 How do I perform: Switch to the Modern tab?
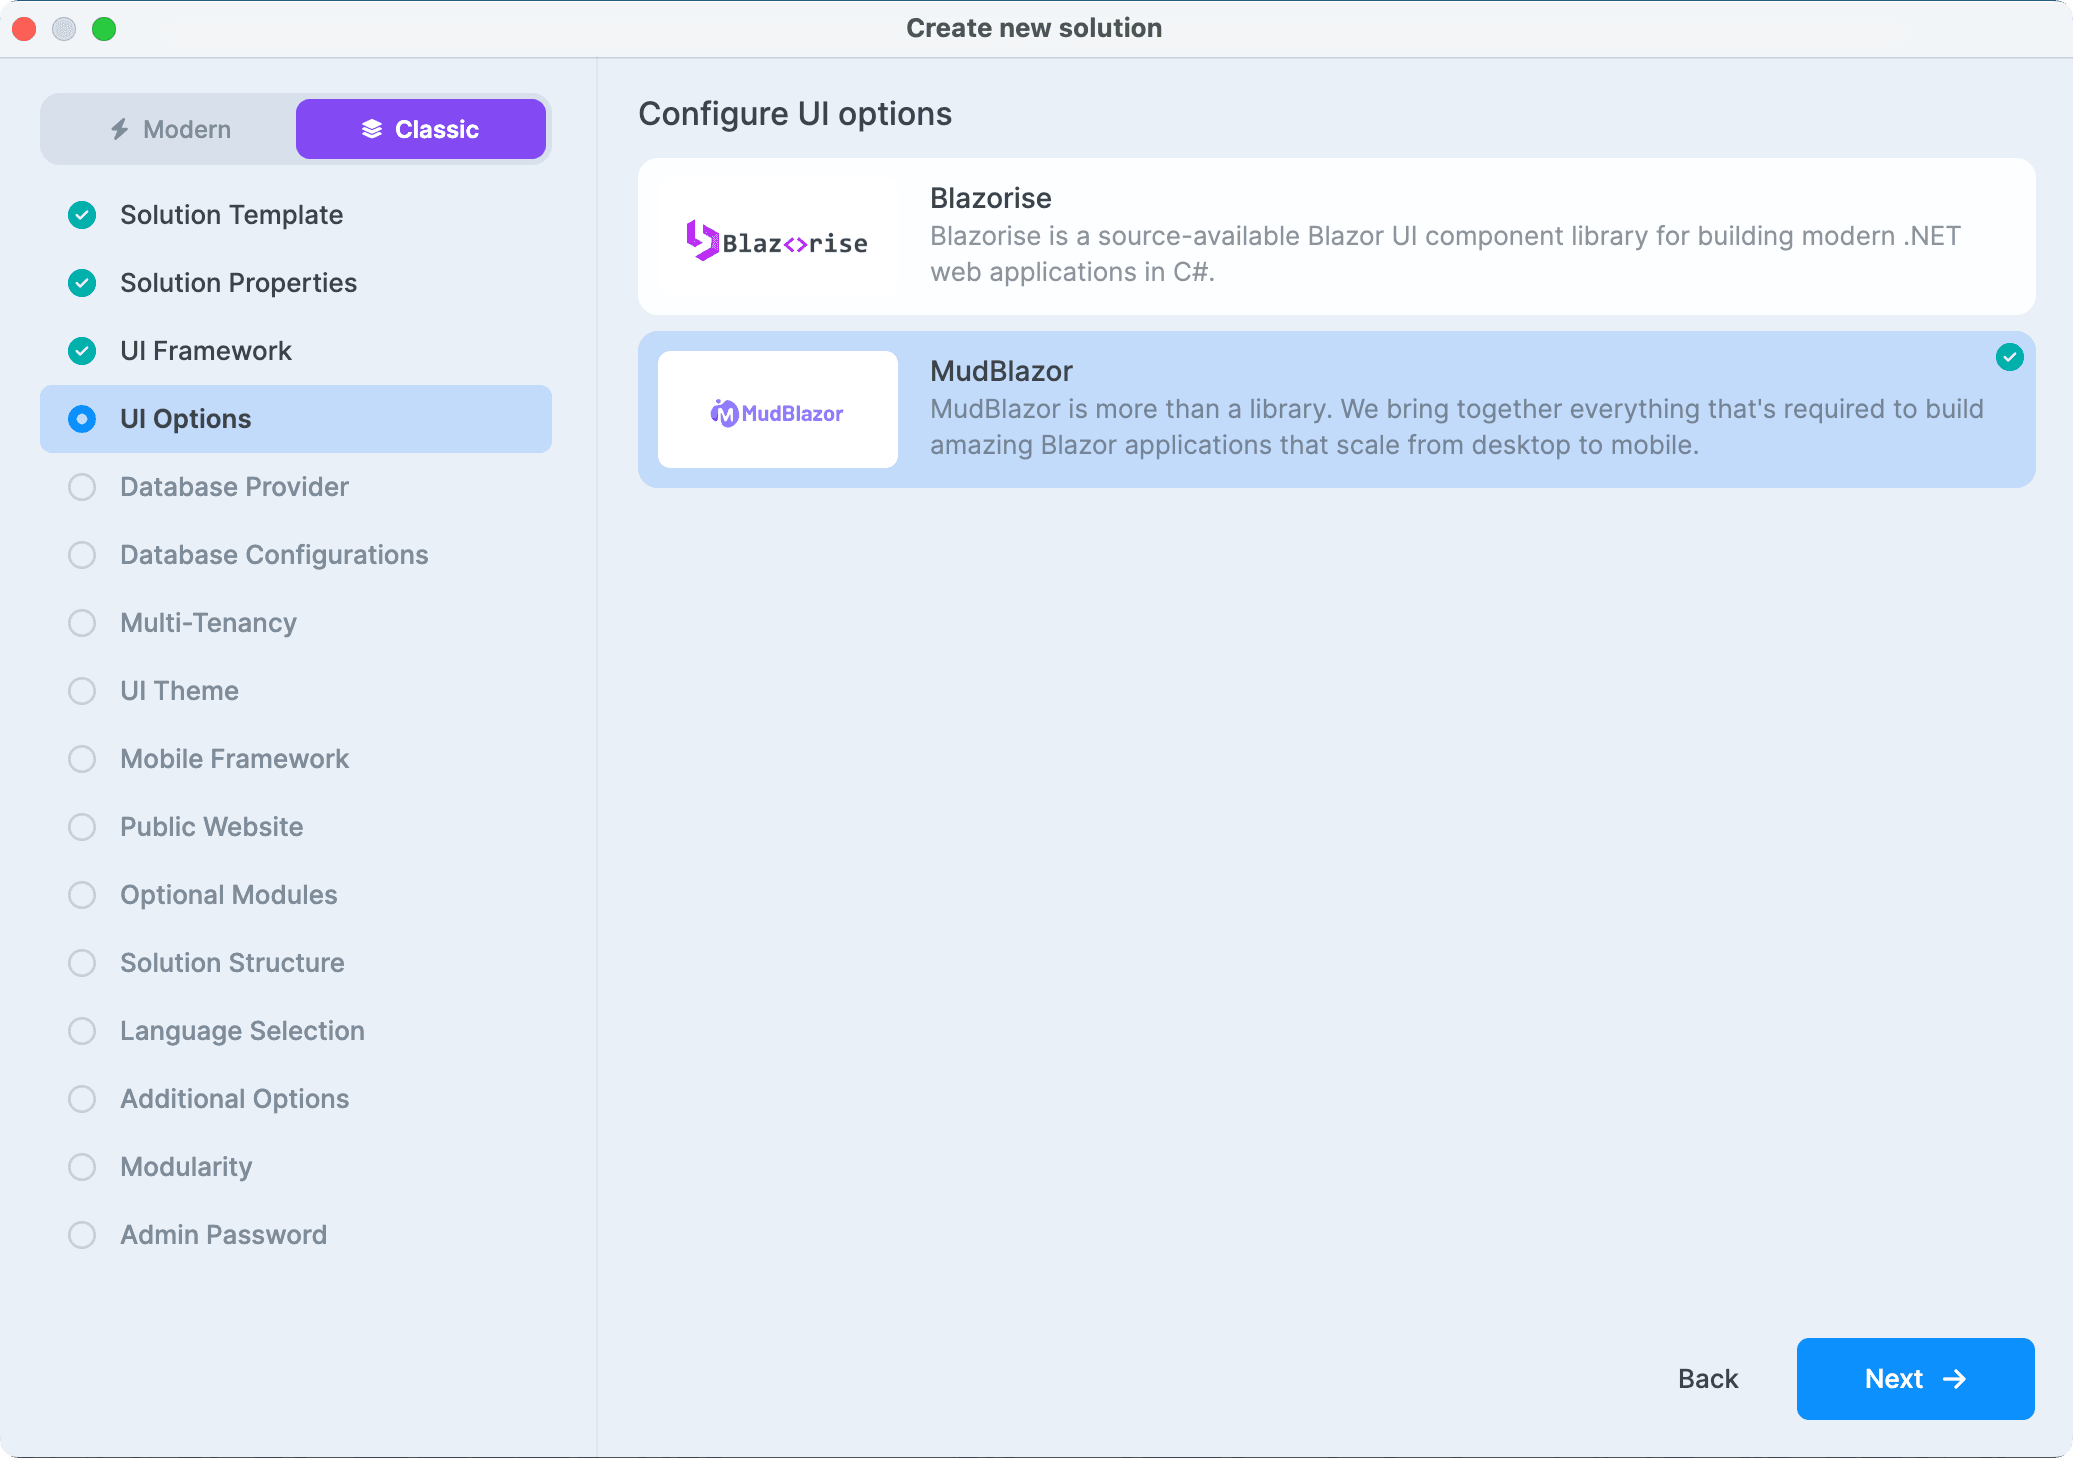[170, 129]
